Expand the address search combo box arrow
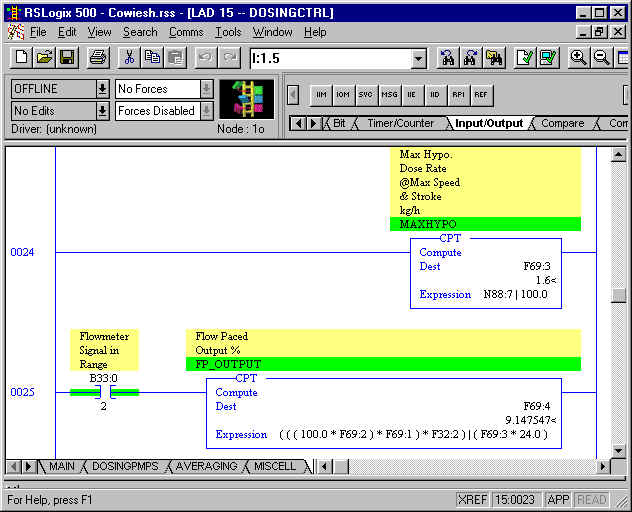This screenshot has width=632, height=512. (419, 59)
